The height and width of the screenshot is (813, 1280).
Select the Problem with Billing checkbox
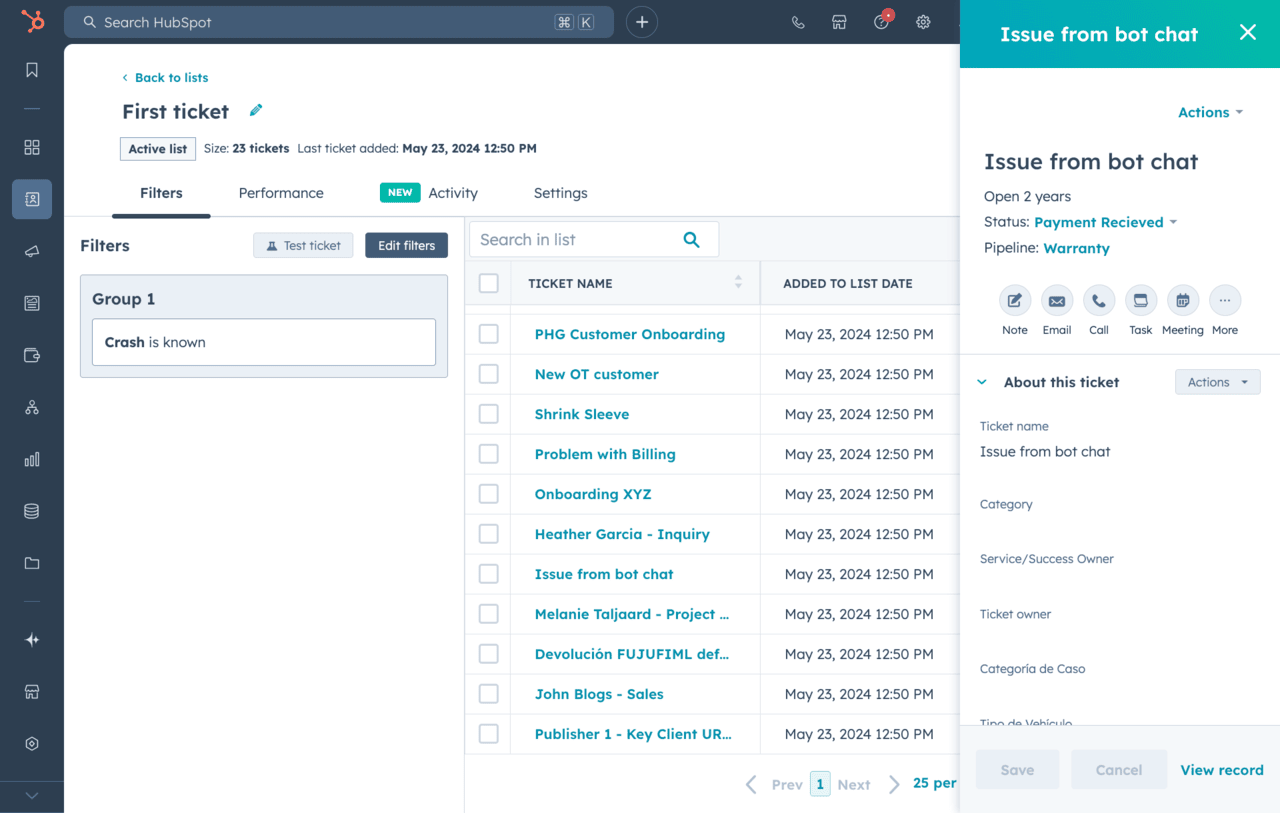(x=488, y=454)
